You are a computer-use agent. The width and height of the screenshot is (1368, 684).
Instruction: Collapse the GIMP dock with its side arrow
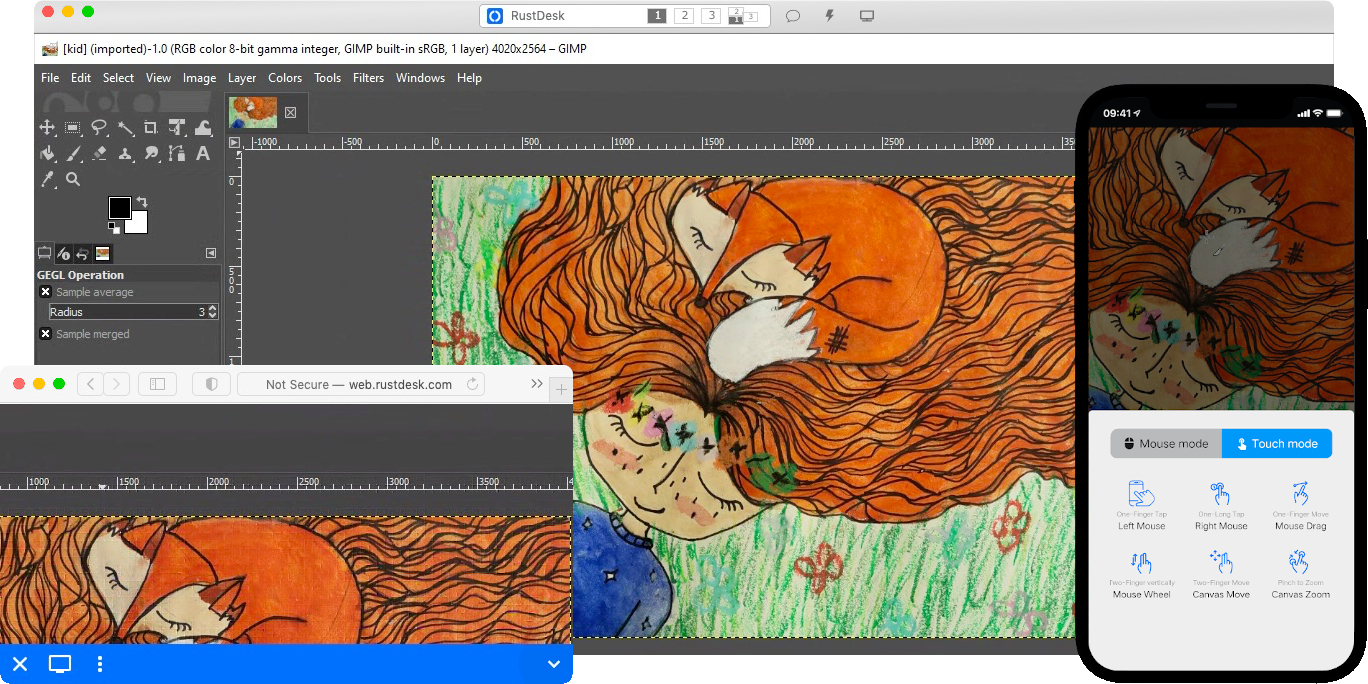point(210,253)
